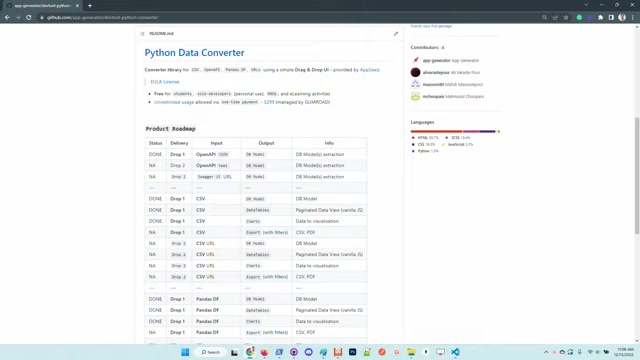
Task: Click the red HTML segment of language bar
Action: (436, 131)
